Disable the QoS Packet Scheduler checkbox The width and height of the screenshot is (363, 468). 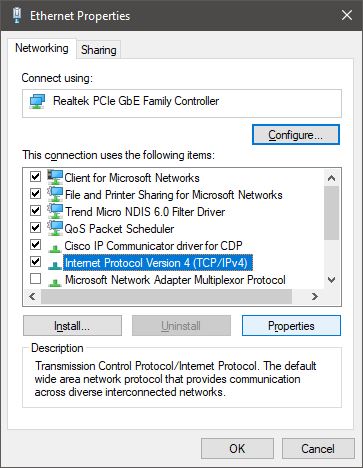35,227
